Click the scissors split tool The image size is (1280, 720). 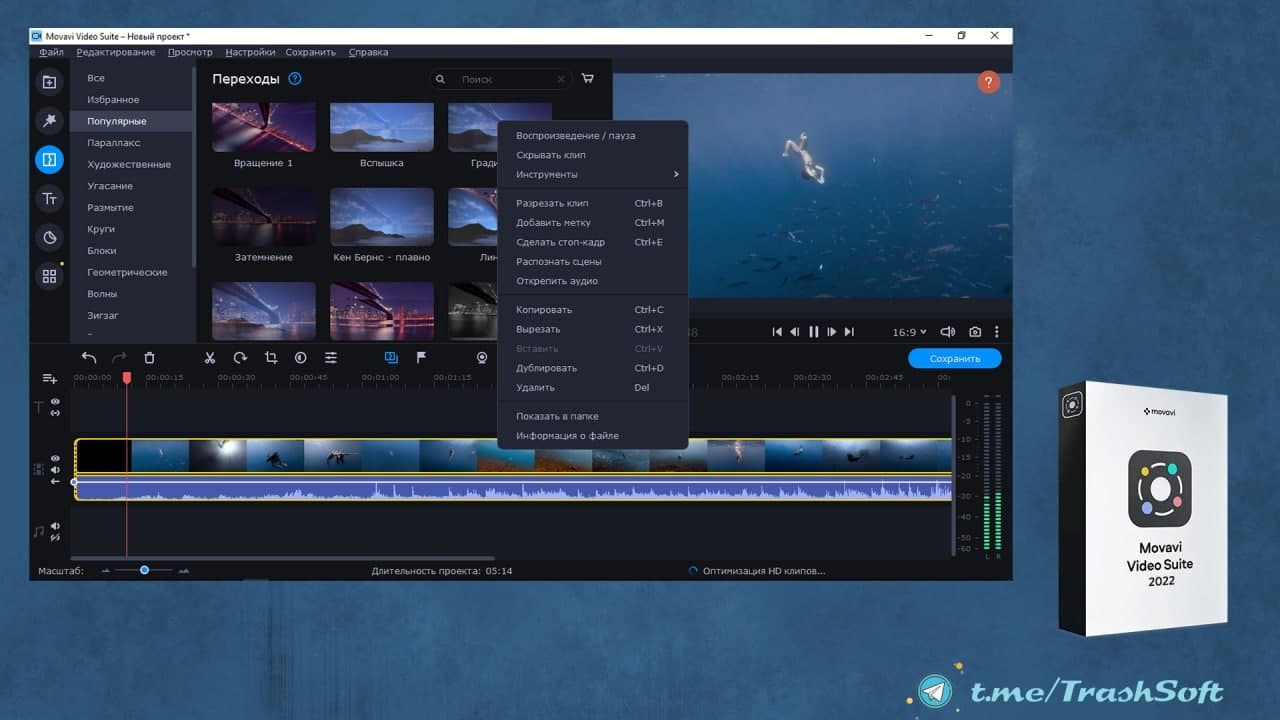click(x=210, y=357)
